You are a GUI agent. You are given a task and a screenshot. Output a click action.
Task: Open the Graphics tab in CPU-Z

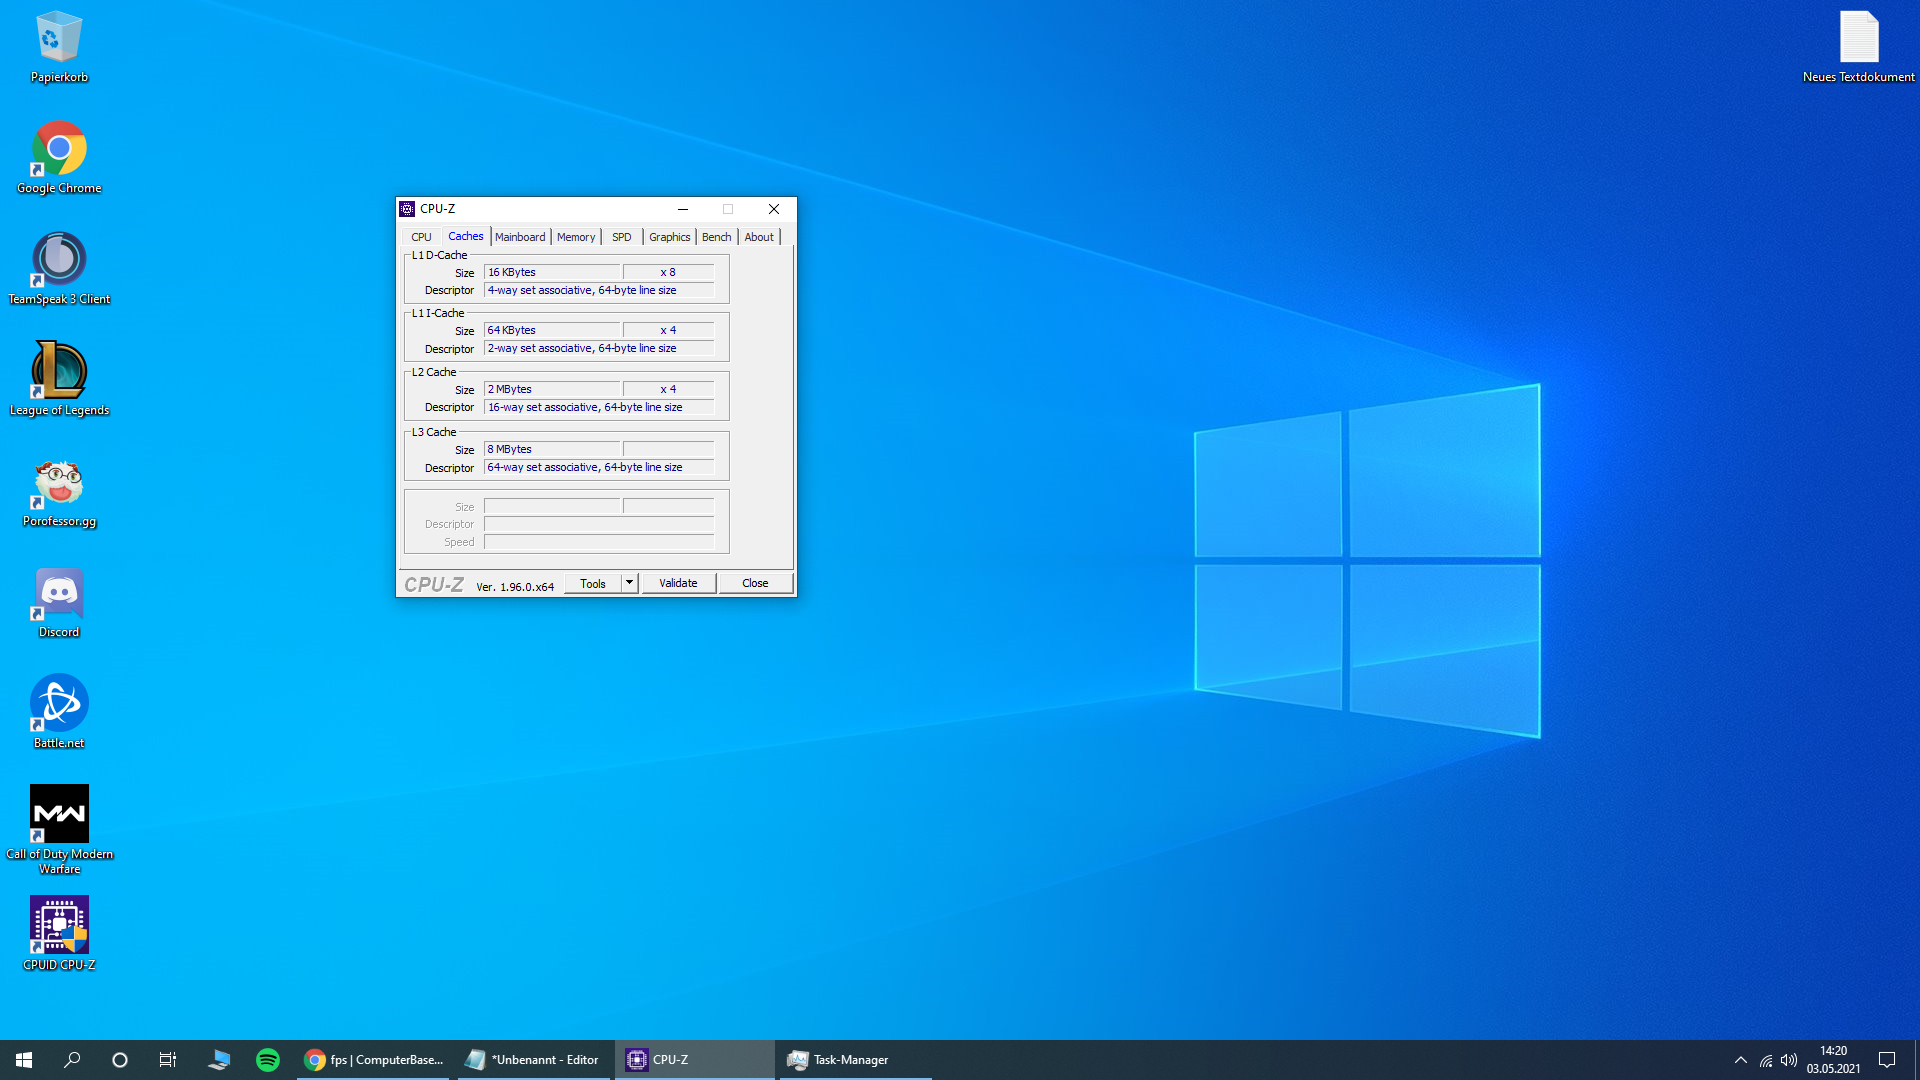[x=669, y=237]
